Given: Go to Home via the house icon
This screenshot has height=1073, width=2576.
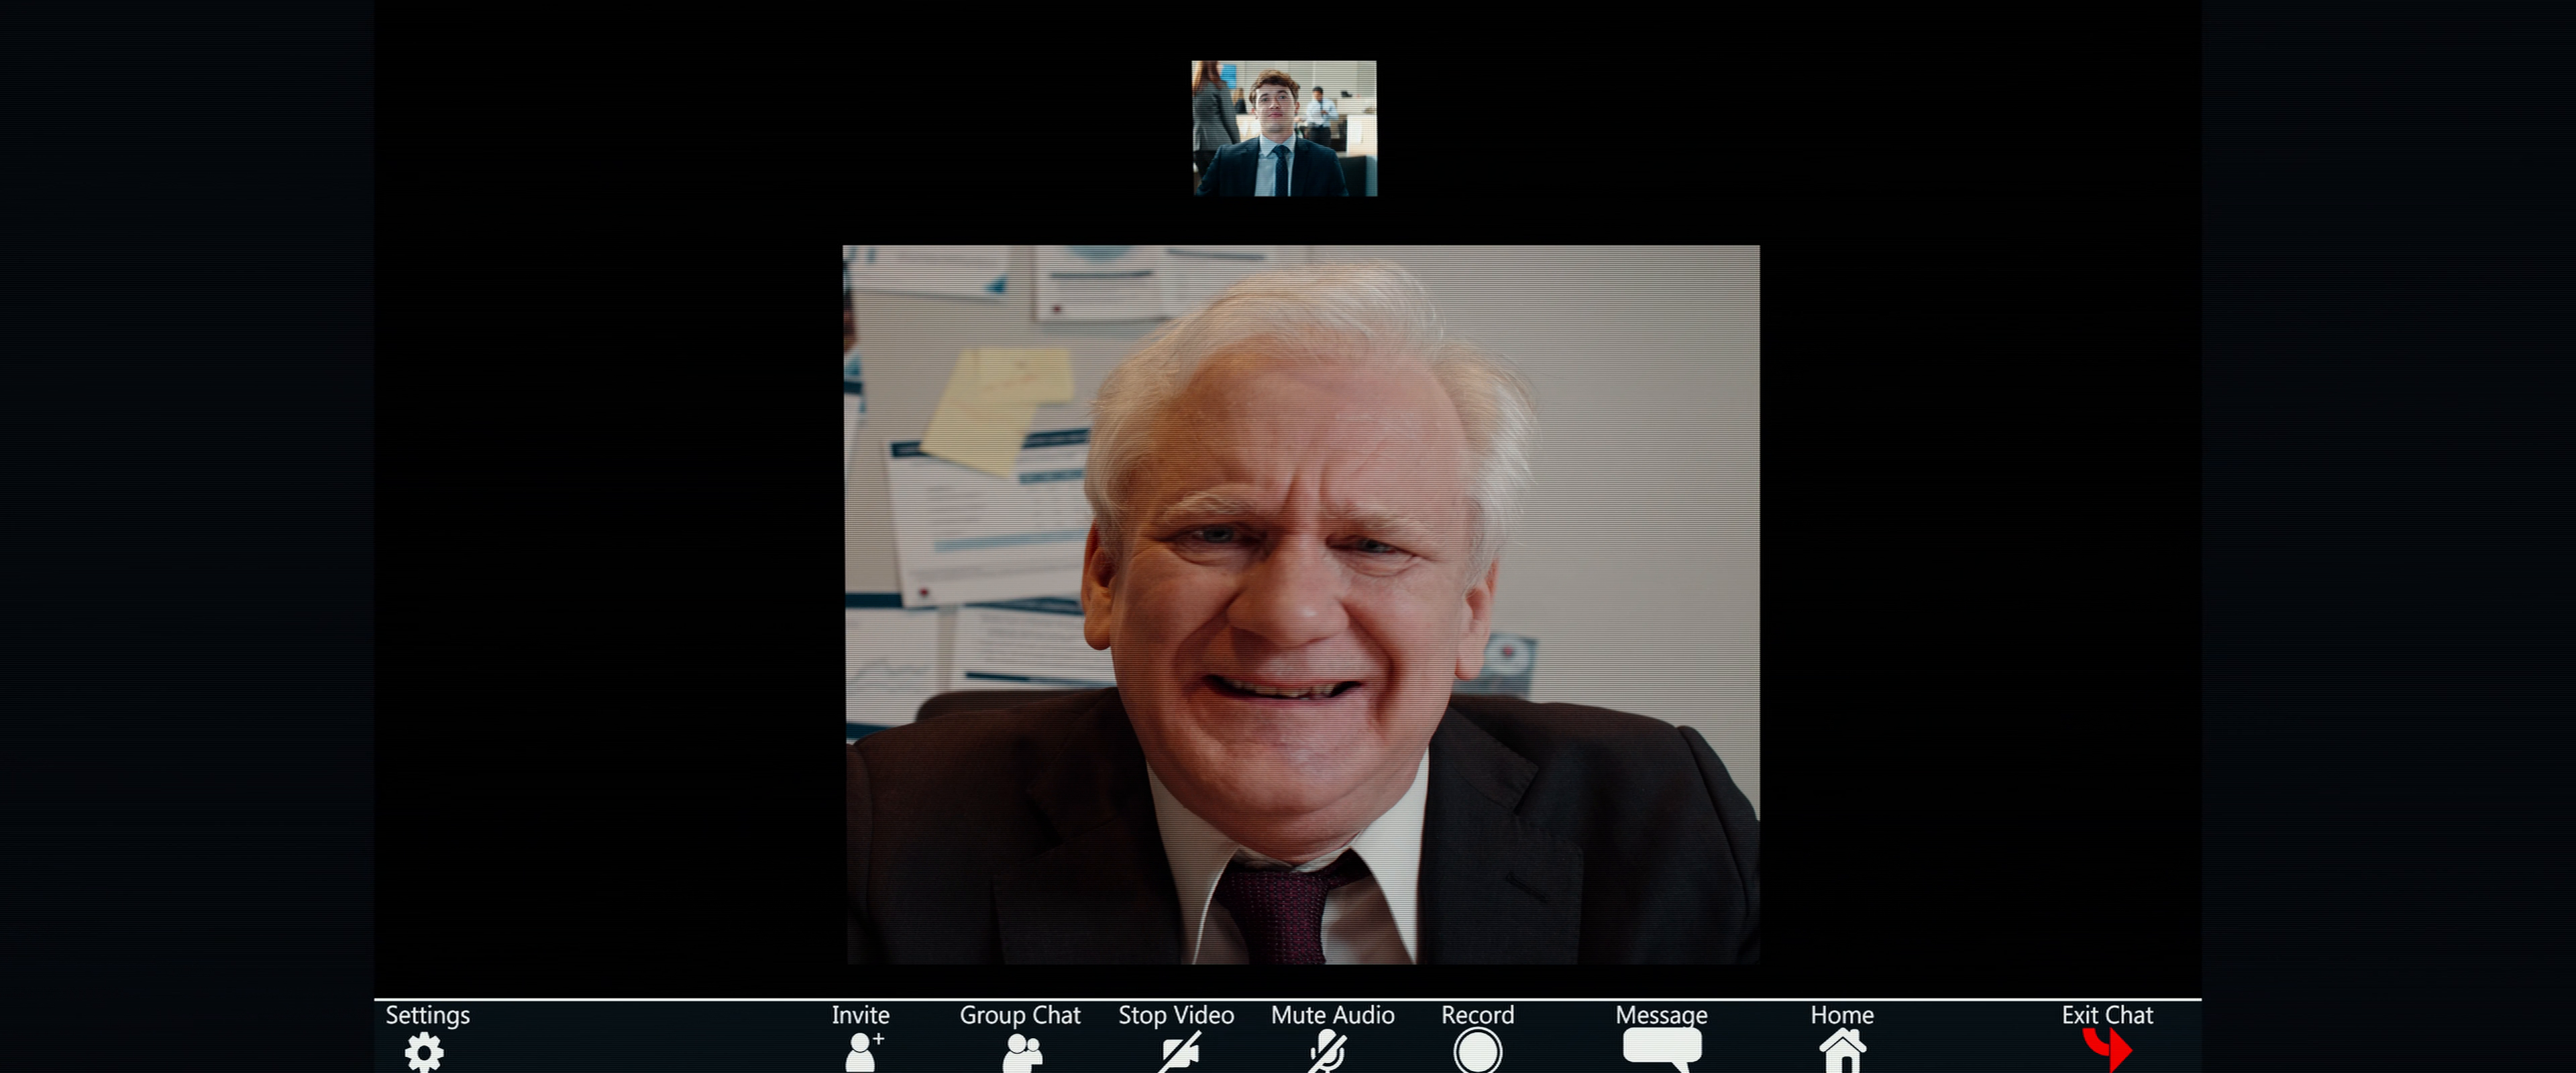Looking at the screenshot, I should (1842, 1052).
